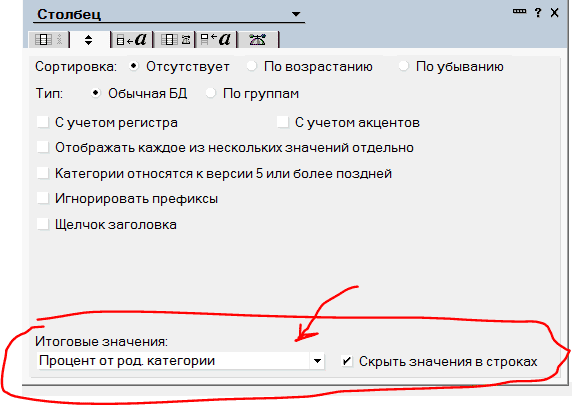Collapse the properties box with bar icon
The image size is (572, 405).
coord(519,12)
